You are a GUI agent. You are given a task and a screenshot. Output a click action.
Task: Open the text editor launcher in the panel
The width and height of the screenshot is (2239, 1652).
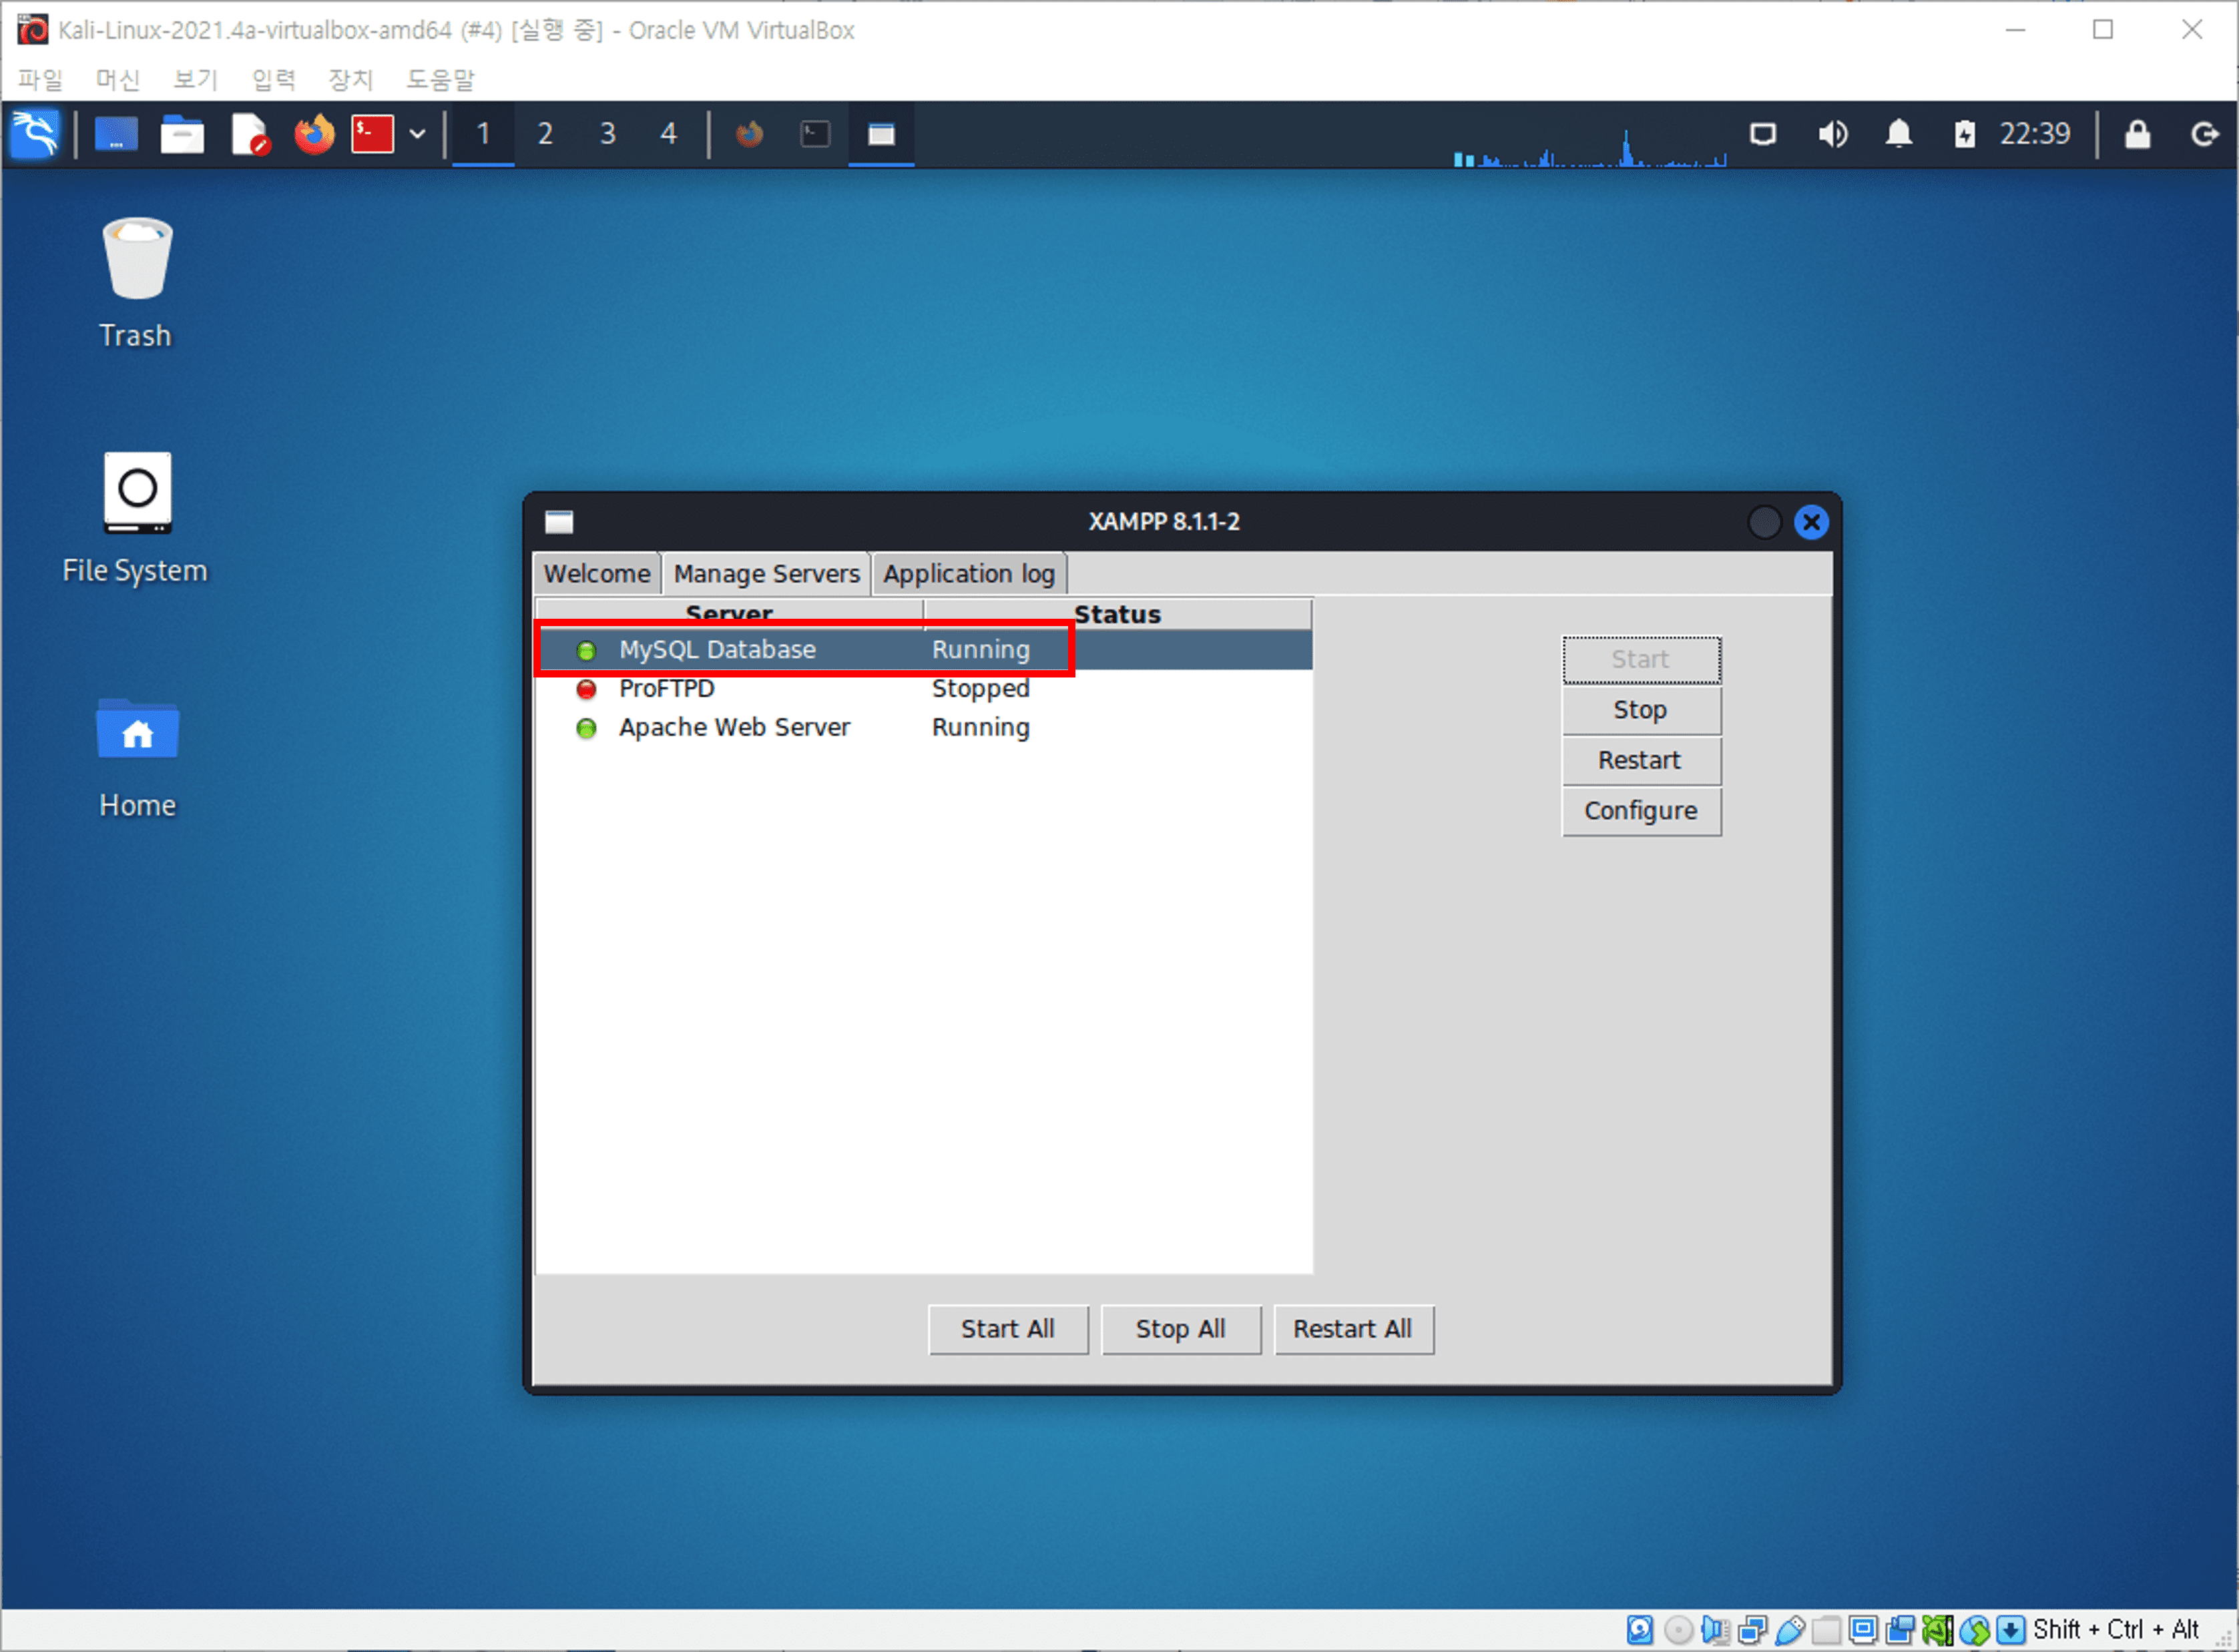pos(250,133)
